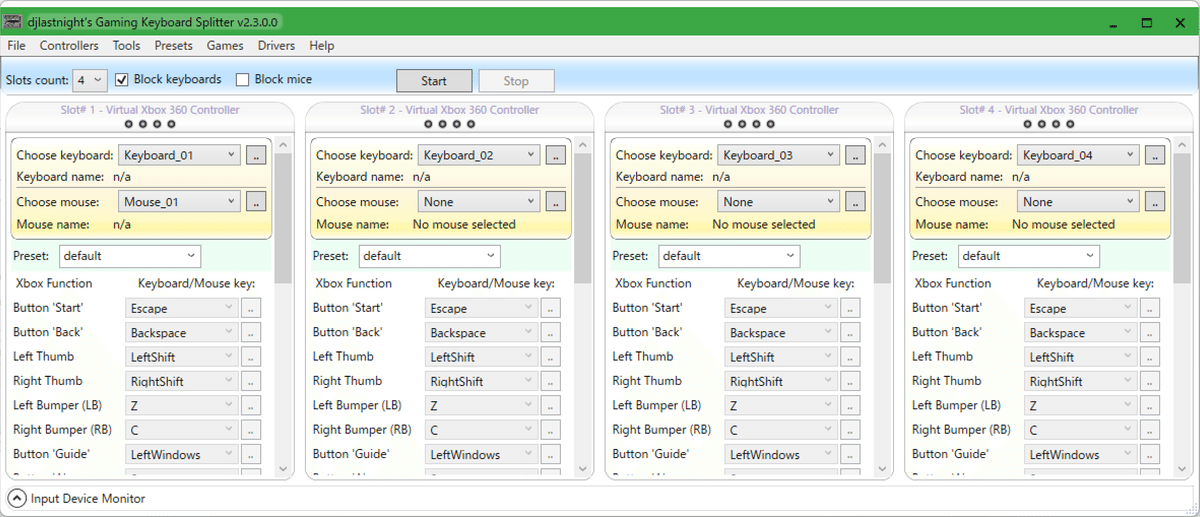Open Slot 4 Right Thumb RightShift dropdown
The height and width of the screenshot is (517, 1200).
1081,381
